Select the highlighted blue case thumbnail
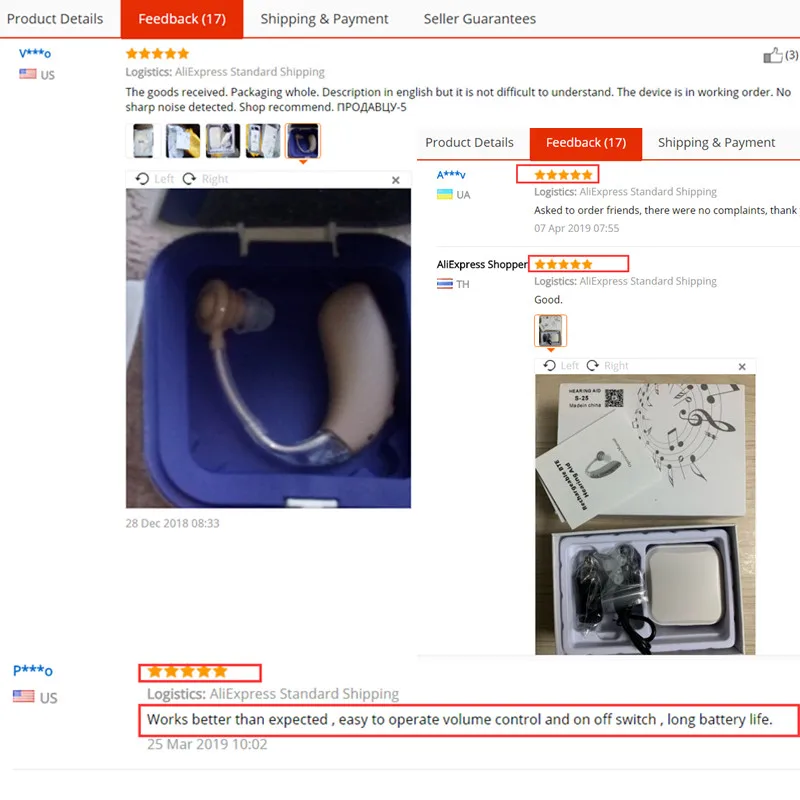The width and height of the screenshot is (800, 800). pos(303,140)
